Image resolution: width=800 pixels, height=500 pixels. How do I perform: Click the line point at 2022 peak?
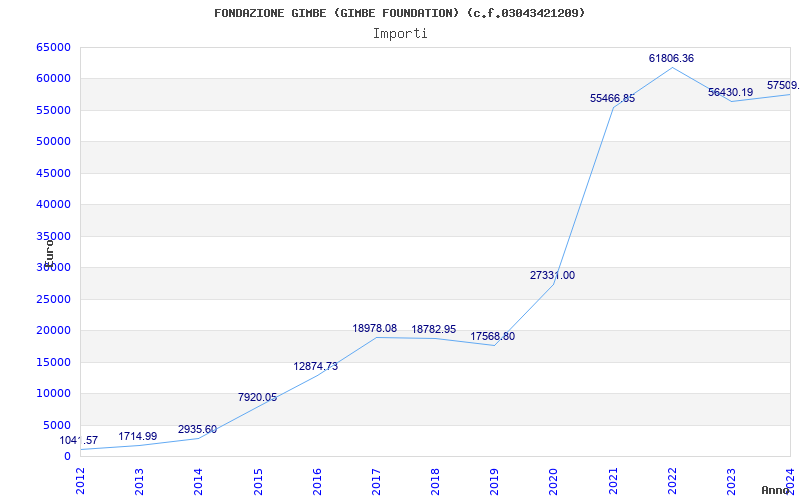tap(672, 67)
